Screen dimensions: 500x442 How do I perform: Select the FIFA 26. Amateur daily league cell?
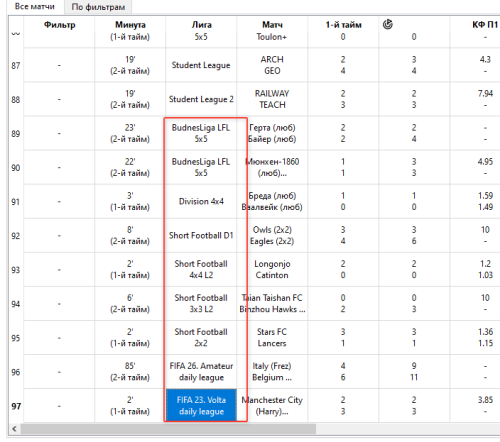pyautogui.click(x=201, y=372)
